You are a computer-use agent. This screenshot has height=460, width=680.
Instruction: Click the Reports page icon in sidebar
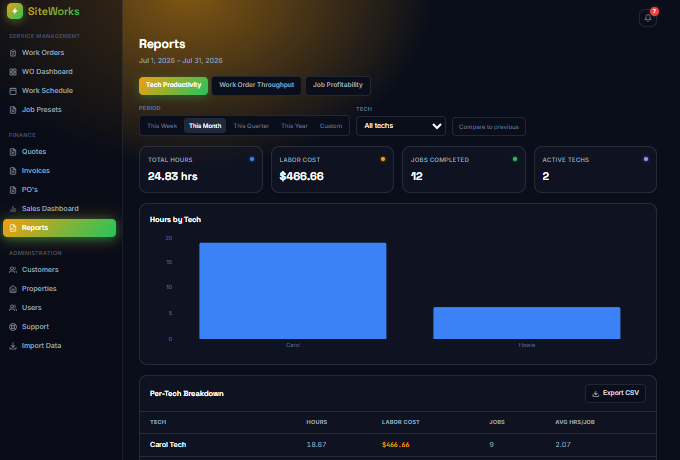tap(13, 228)
